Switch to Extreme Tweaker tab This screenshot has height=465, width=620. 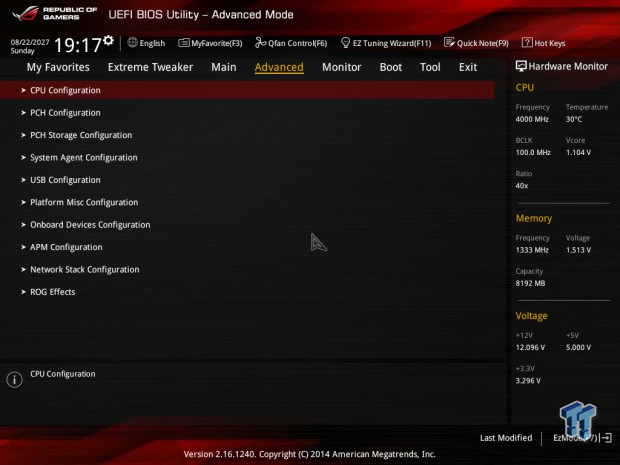pyautogui.click(x=150, y=67)
